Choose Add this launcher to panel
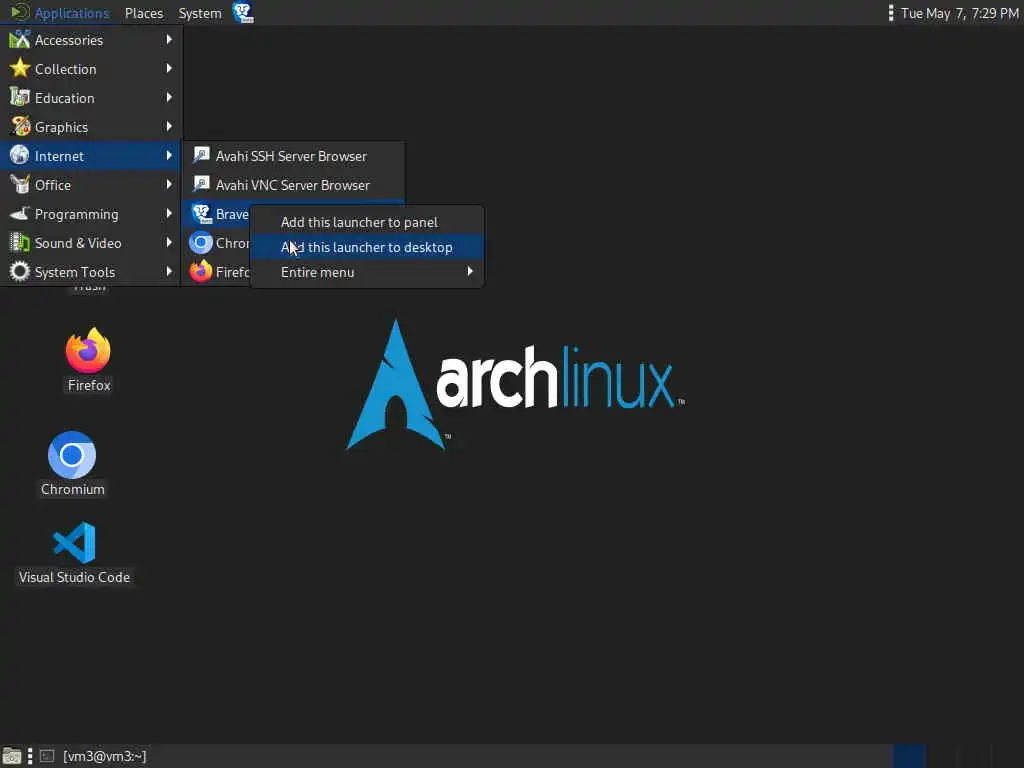Viewport: 1024px width, 768px height. 367,222
